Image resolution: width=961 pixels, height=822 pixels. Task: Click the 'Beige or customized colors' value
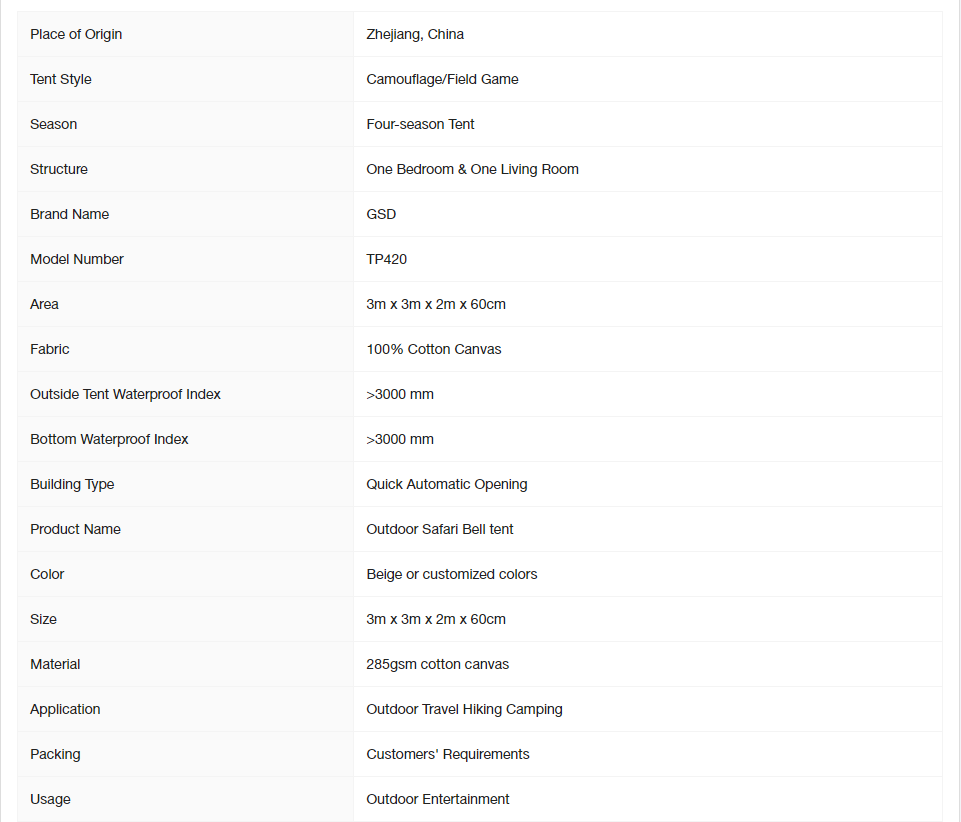click(x=452, y=574)
